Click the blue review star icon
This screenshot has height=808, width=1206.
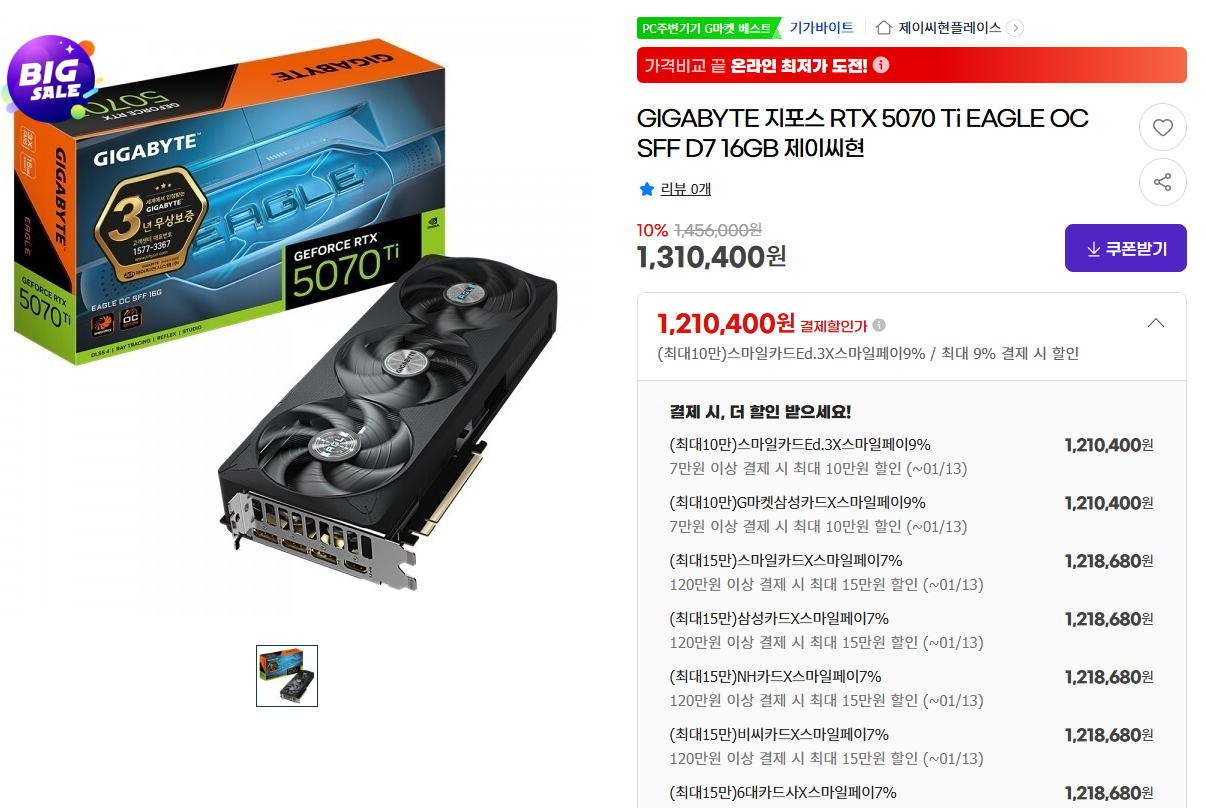pyautogui.click(x=646, y=188)
